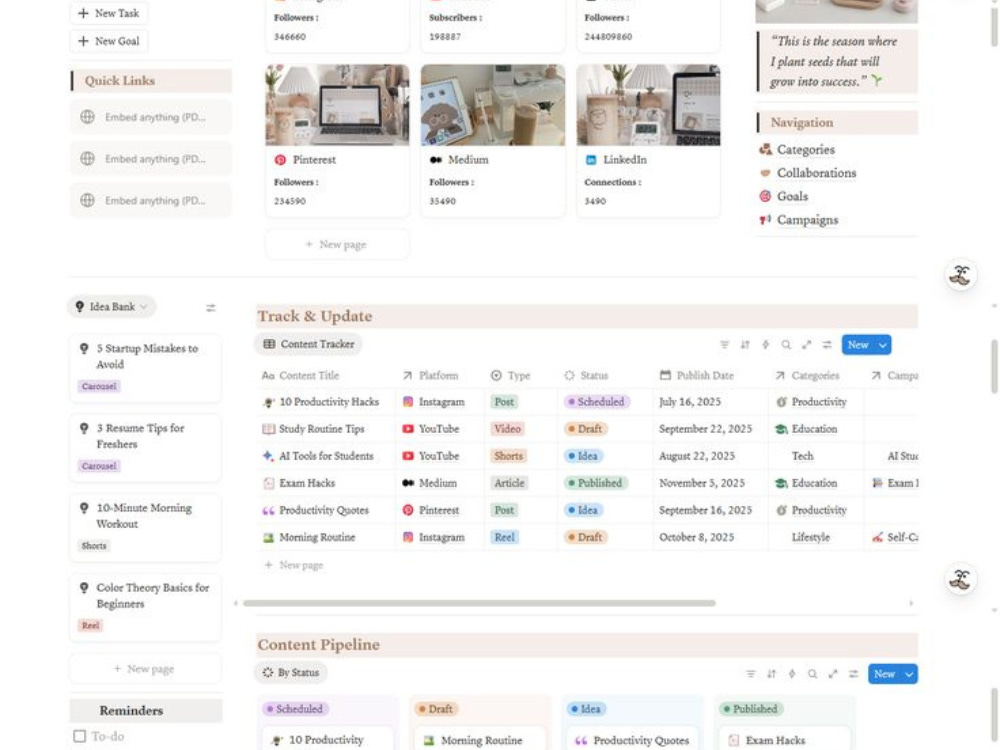This screenshot has width=1000, height=750.
Task: Click the expand full-page icon in Content Tracker toolbar
Action: pyautogui.click(x=807, y=344)
